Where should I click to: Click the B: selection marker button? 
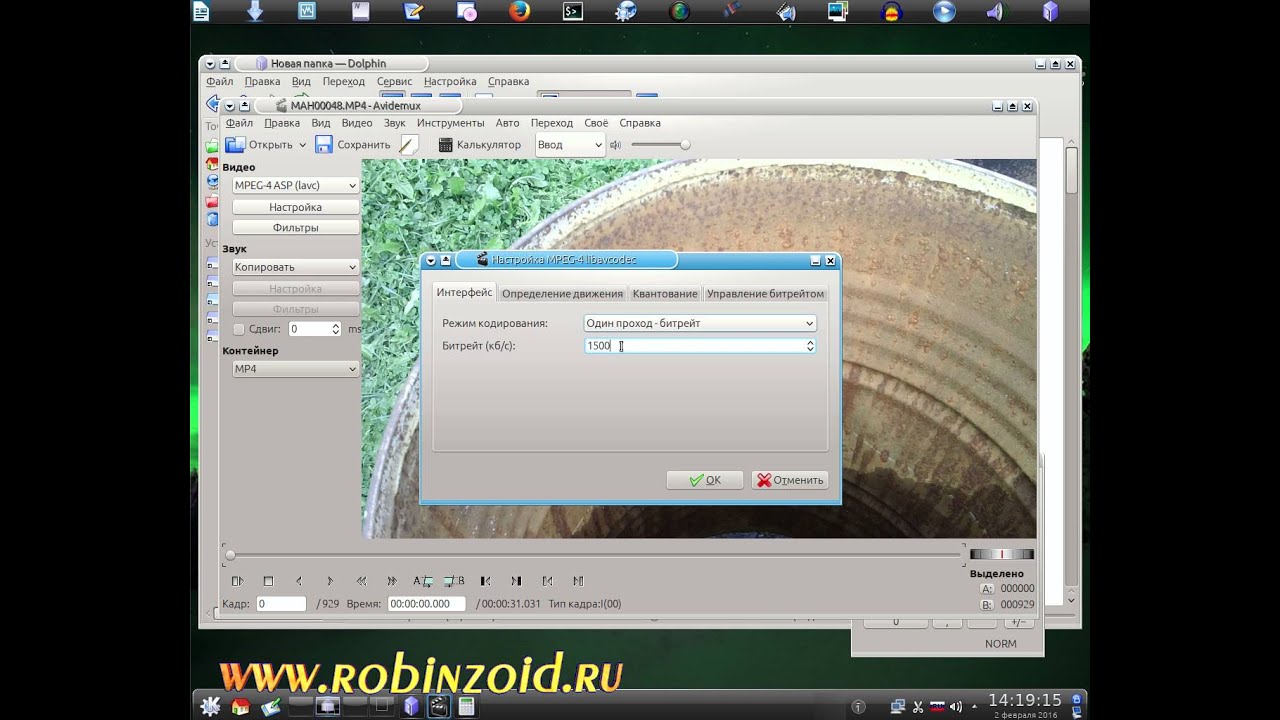[x=987, y=605]
